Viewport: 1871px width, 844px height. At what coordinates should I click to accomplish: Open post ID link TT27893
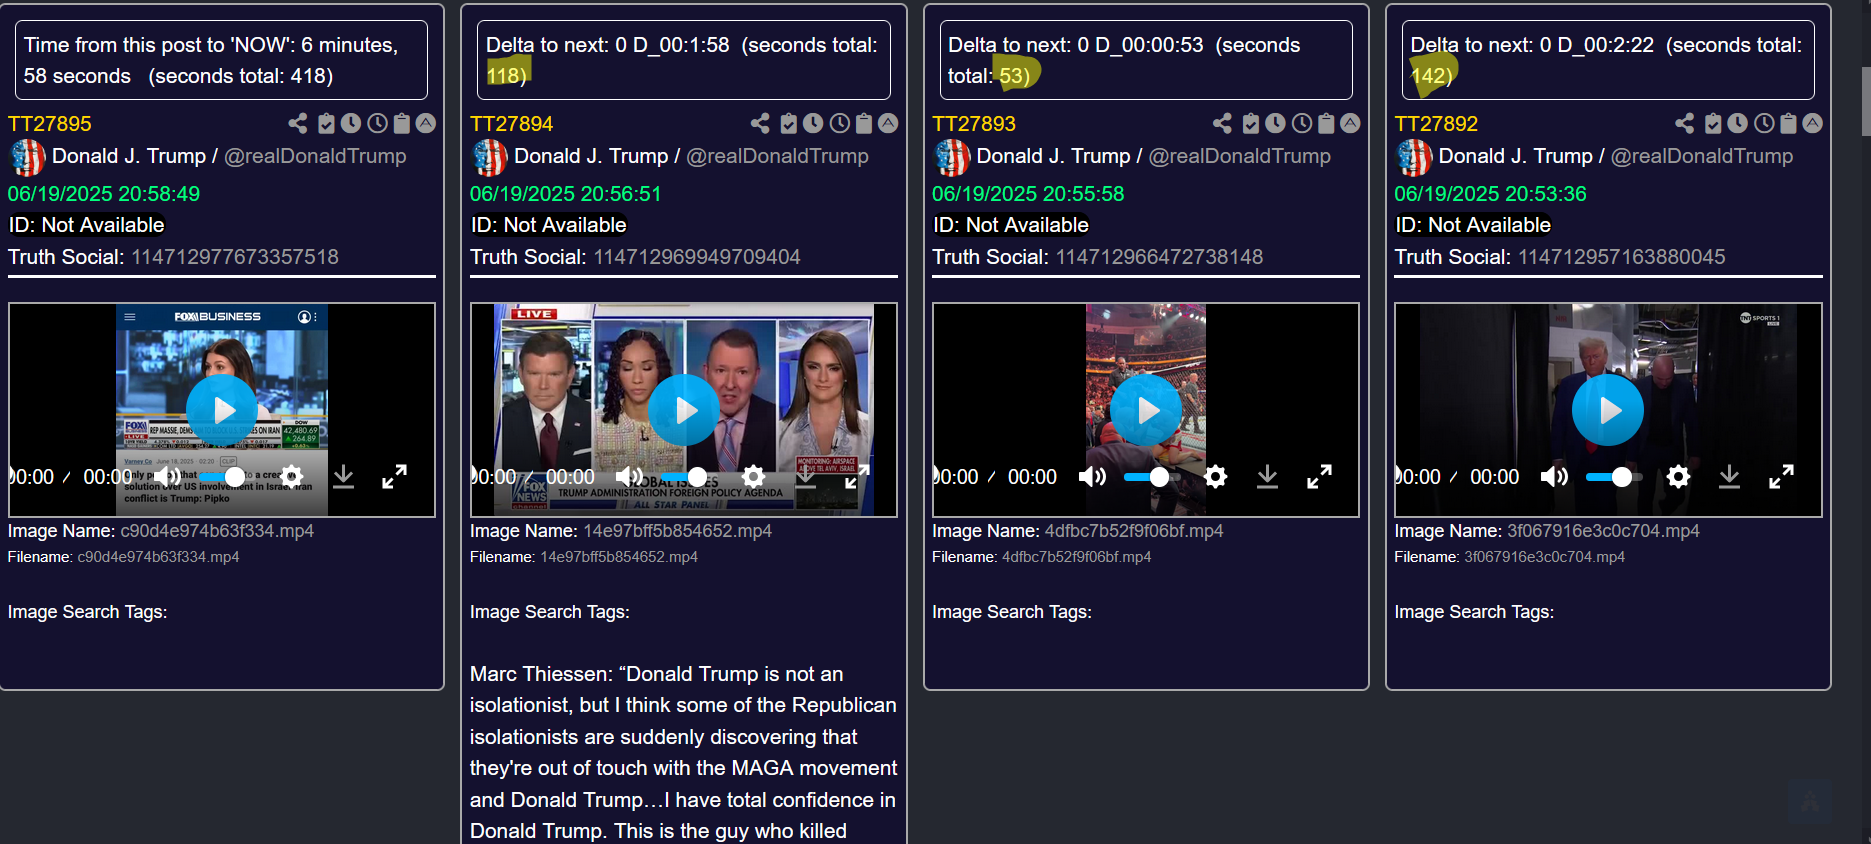(974, 124)
